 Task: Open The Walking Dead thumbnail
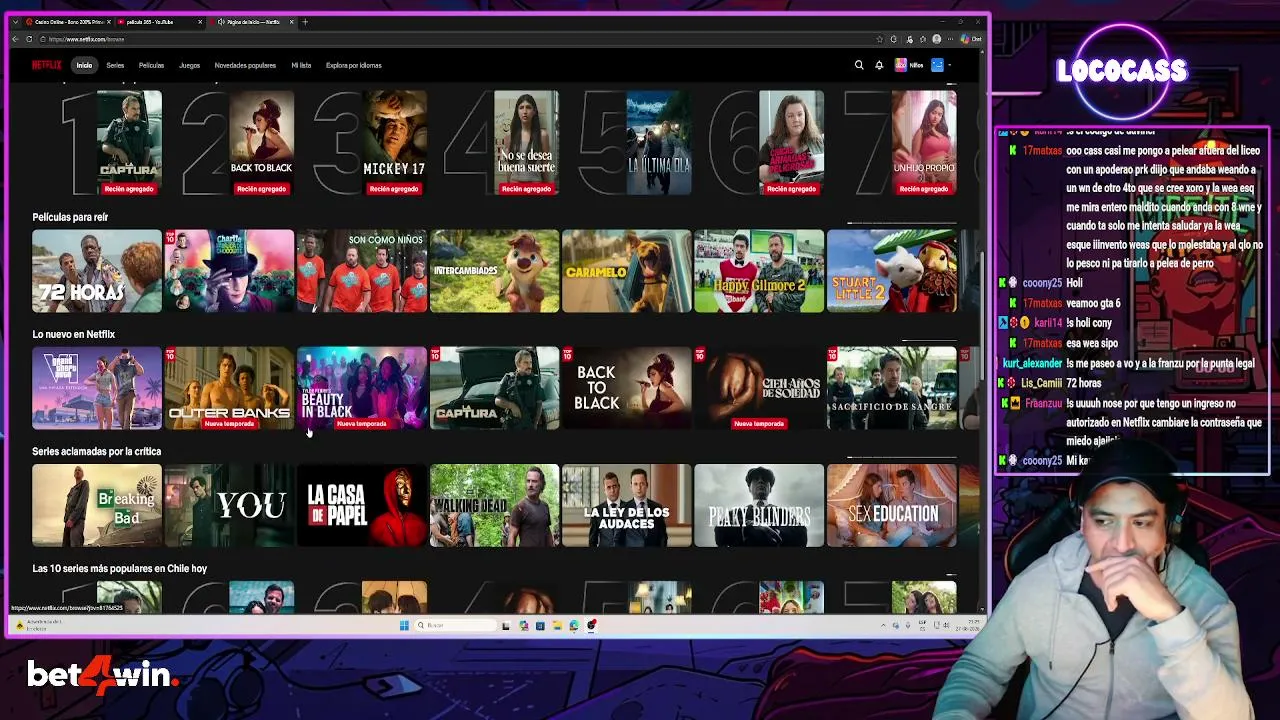pyautogui.click(x=494, y=505)
